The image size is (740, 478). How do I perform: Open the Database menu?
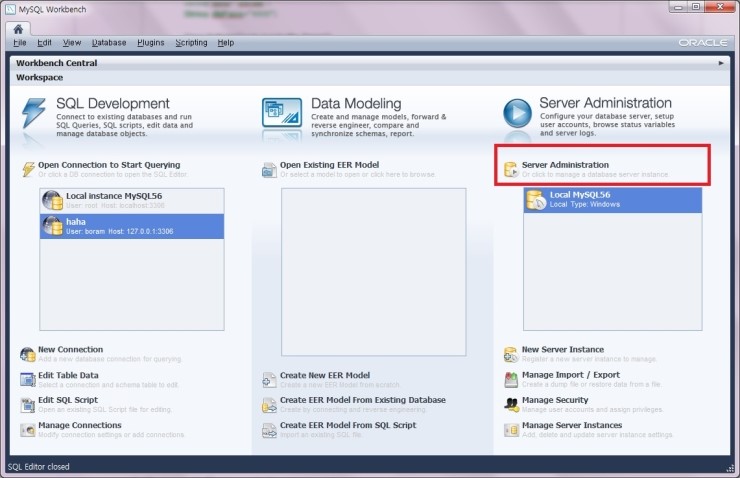point(109,43)
